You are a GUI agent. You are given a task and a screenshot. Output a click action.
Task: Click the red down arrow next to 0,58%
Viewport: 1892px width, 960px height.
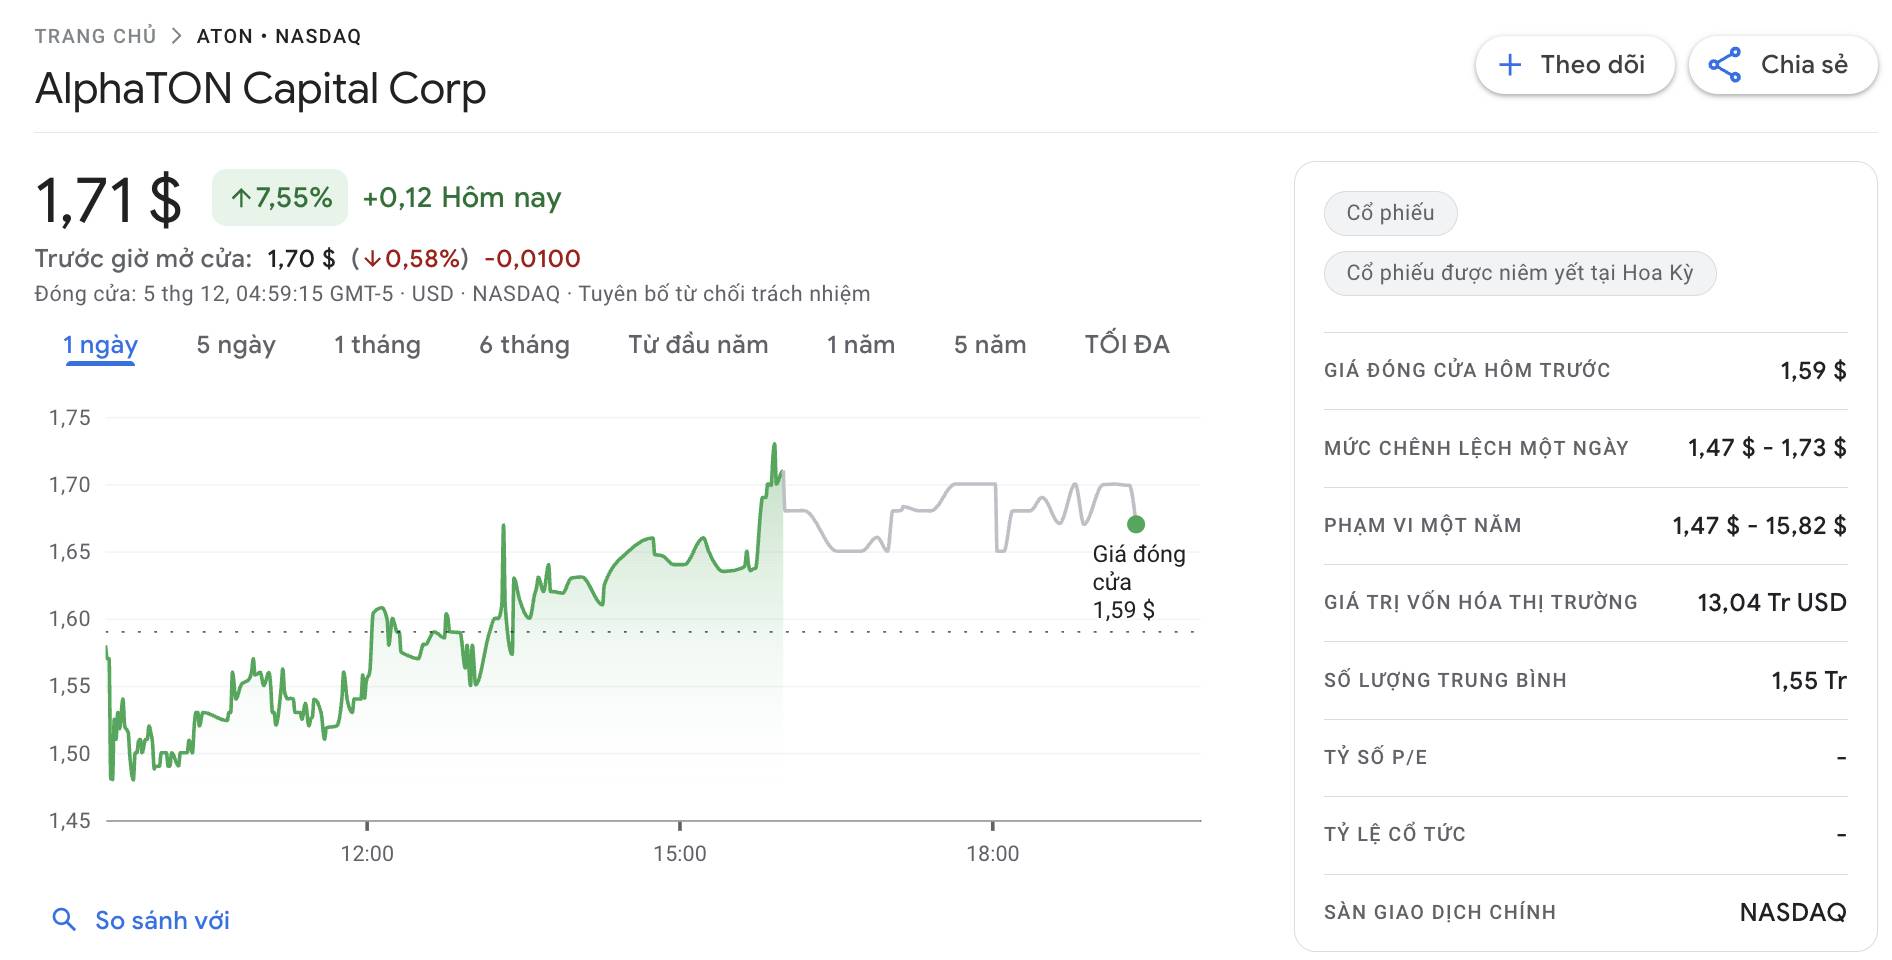point(374,258)
